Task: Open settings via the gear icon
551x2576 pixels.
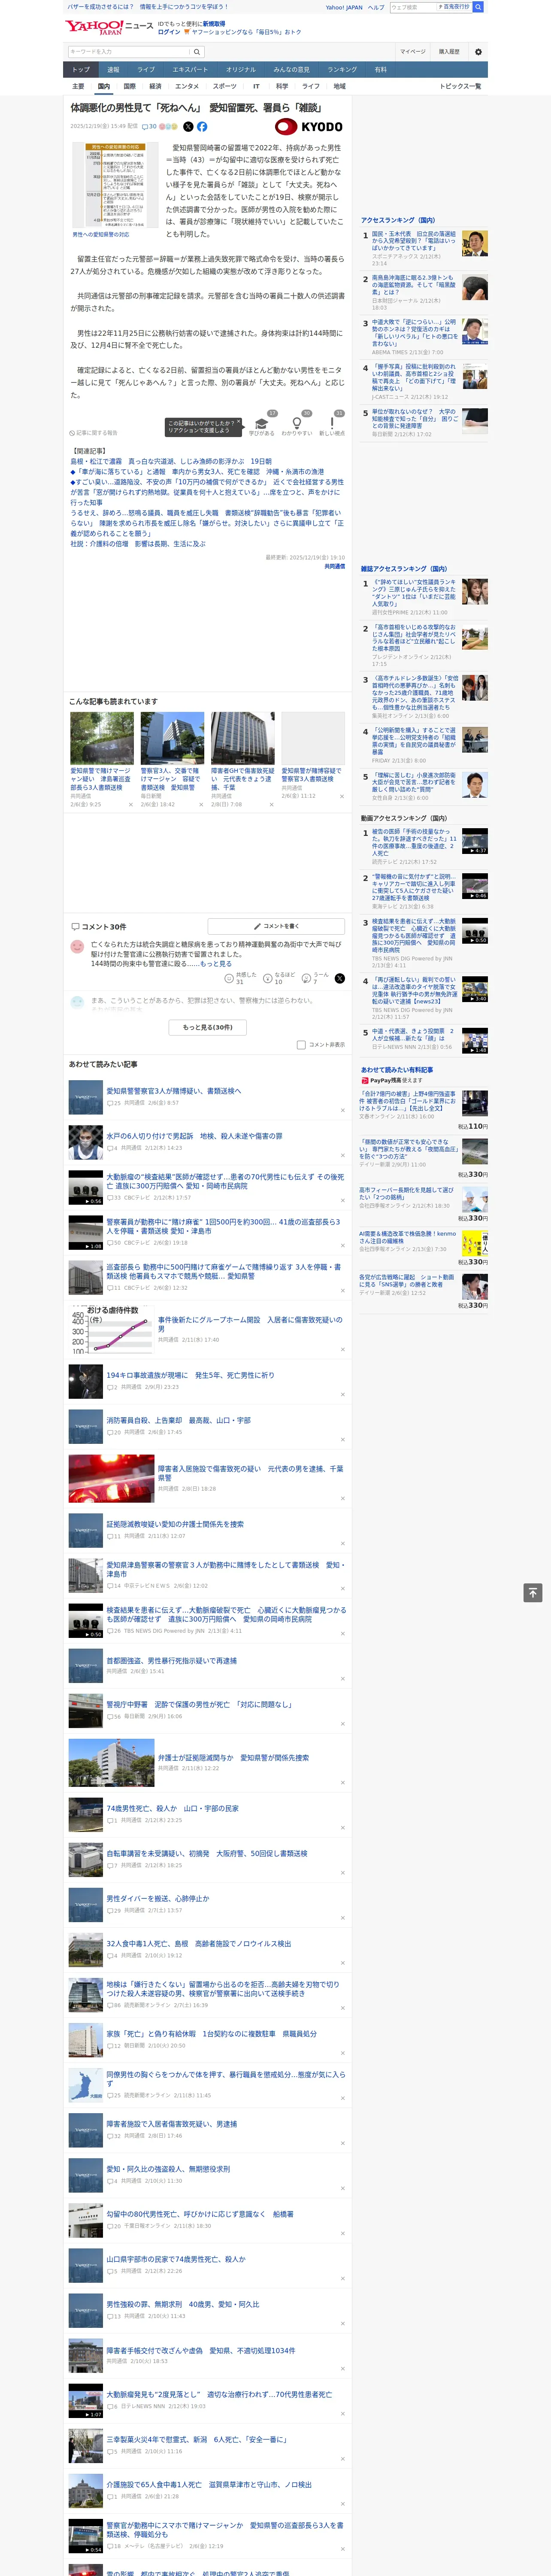Action: pyautogui.click(x=478, y=52)
